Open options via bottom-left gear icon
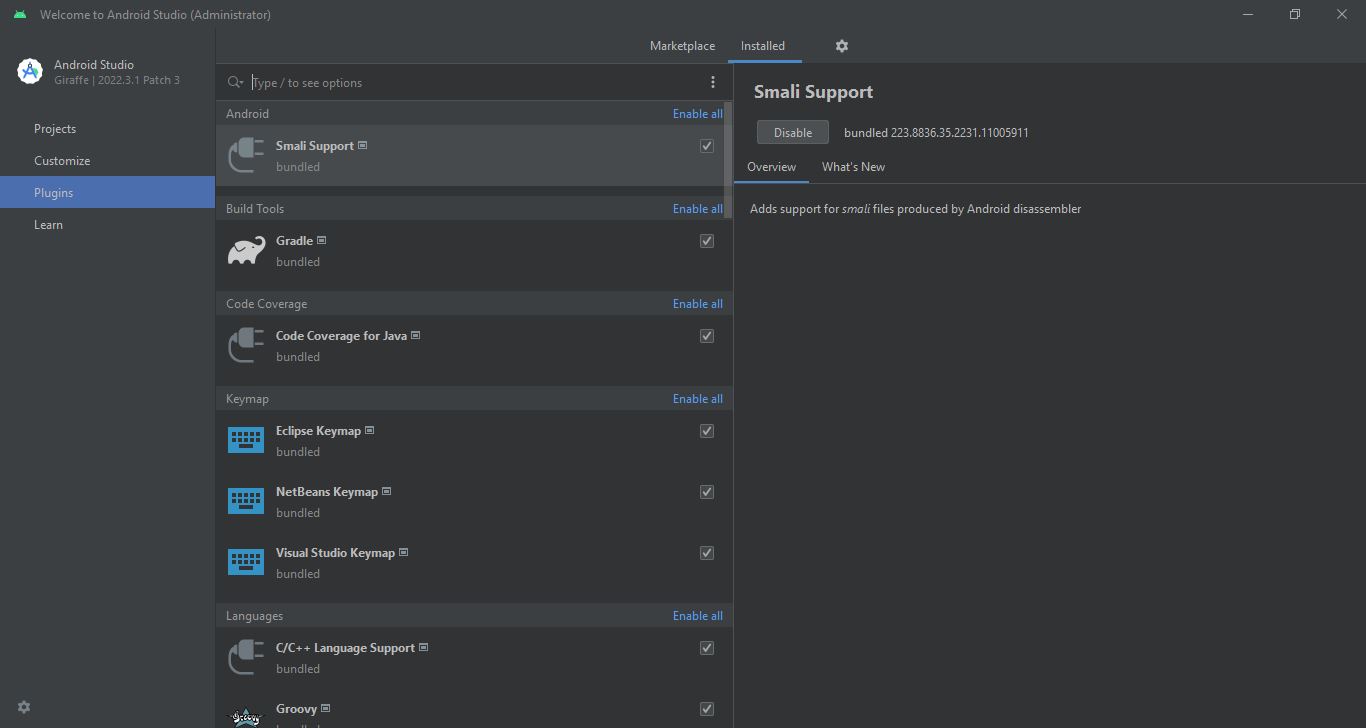 point(24,707)
